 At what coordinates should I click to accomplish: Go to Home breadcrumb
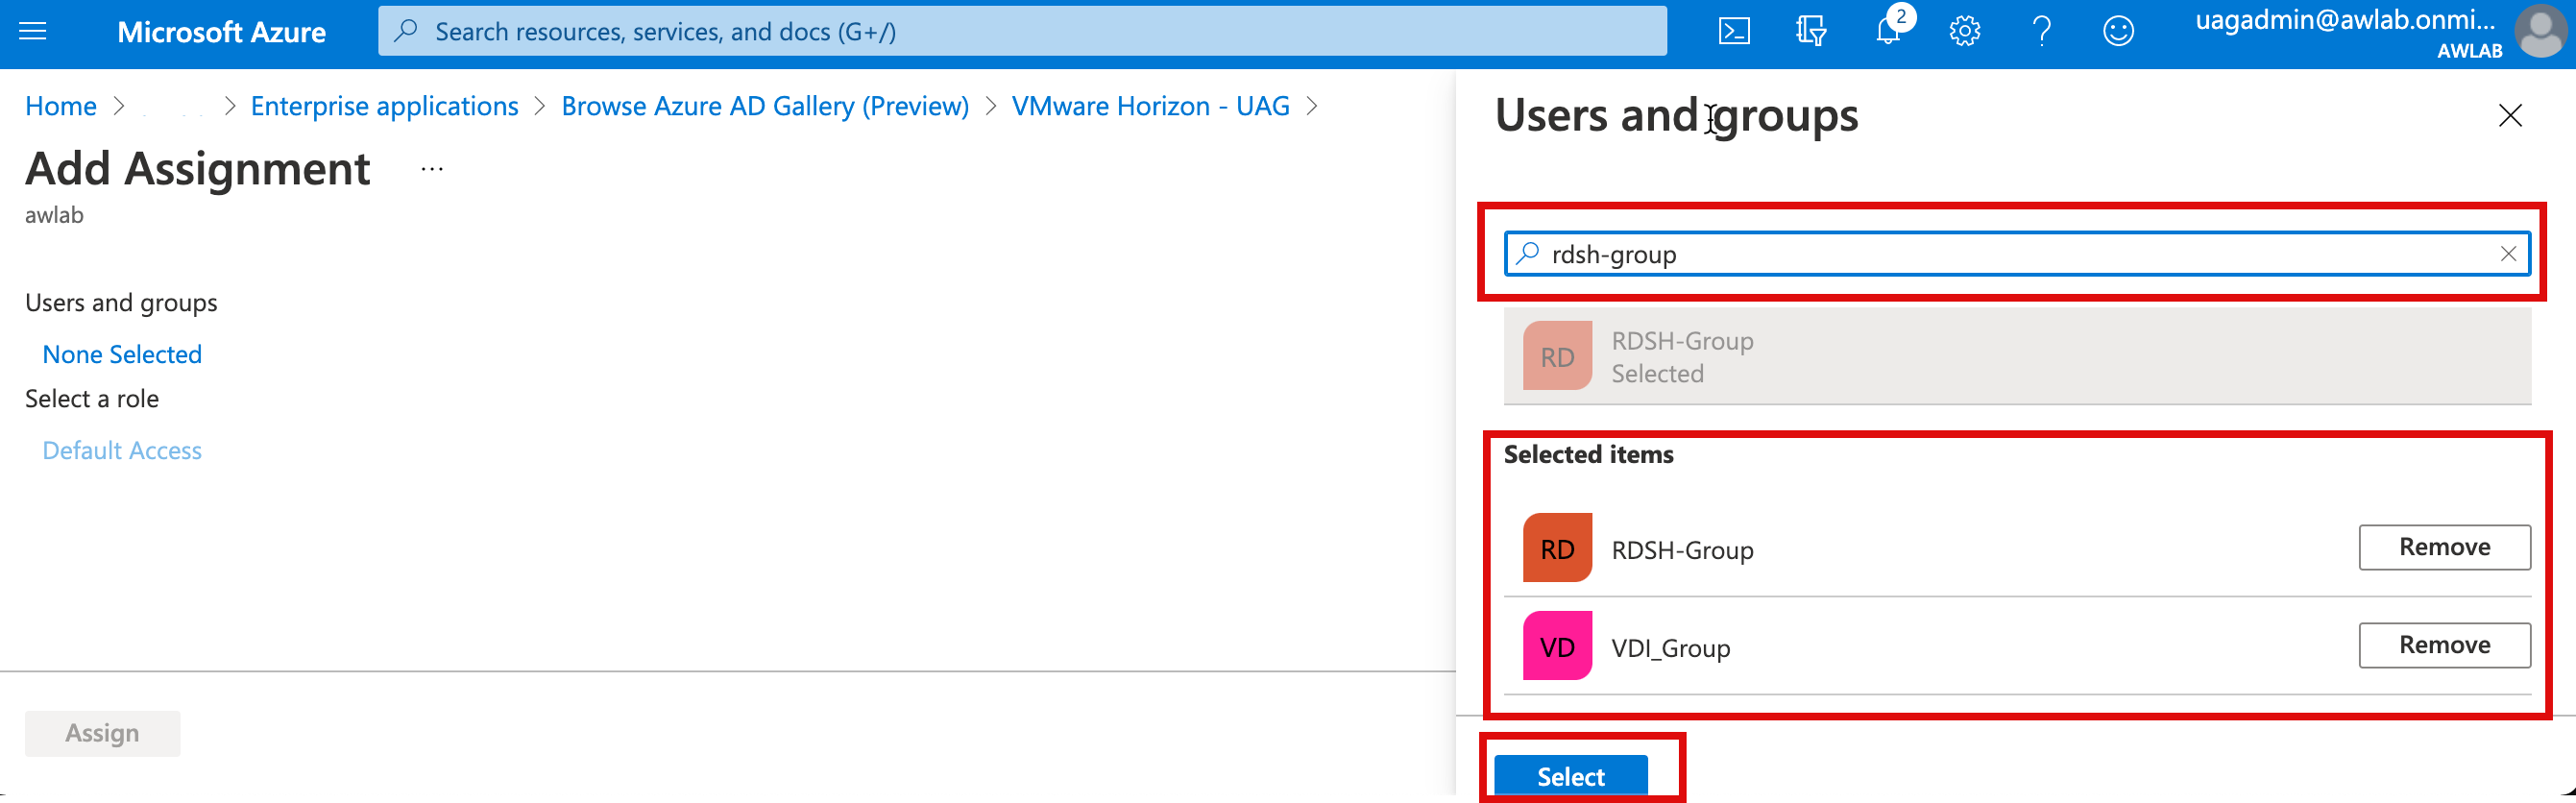tap(61, 106)
